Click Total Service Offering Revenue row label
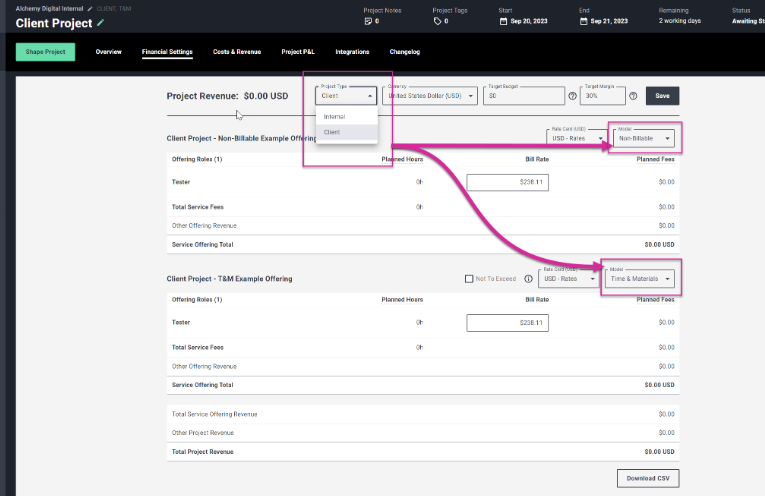This screenshot has height=496, width=765. (x=214, y=414)
